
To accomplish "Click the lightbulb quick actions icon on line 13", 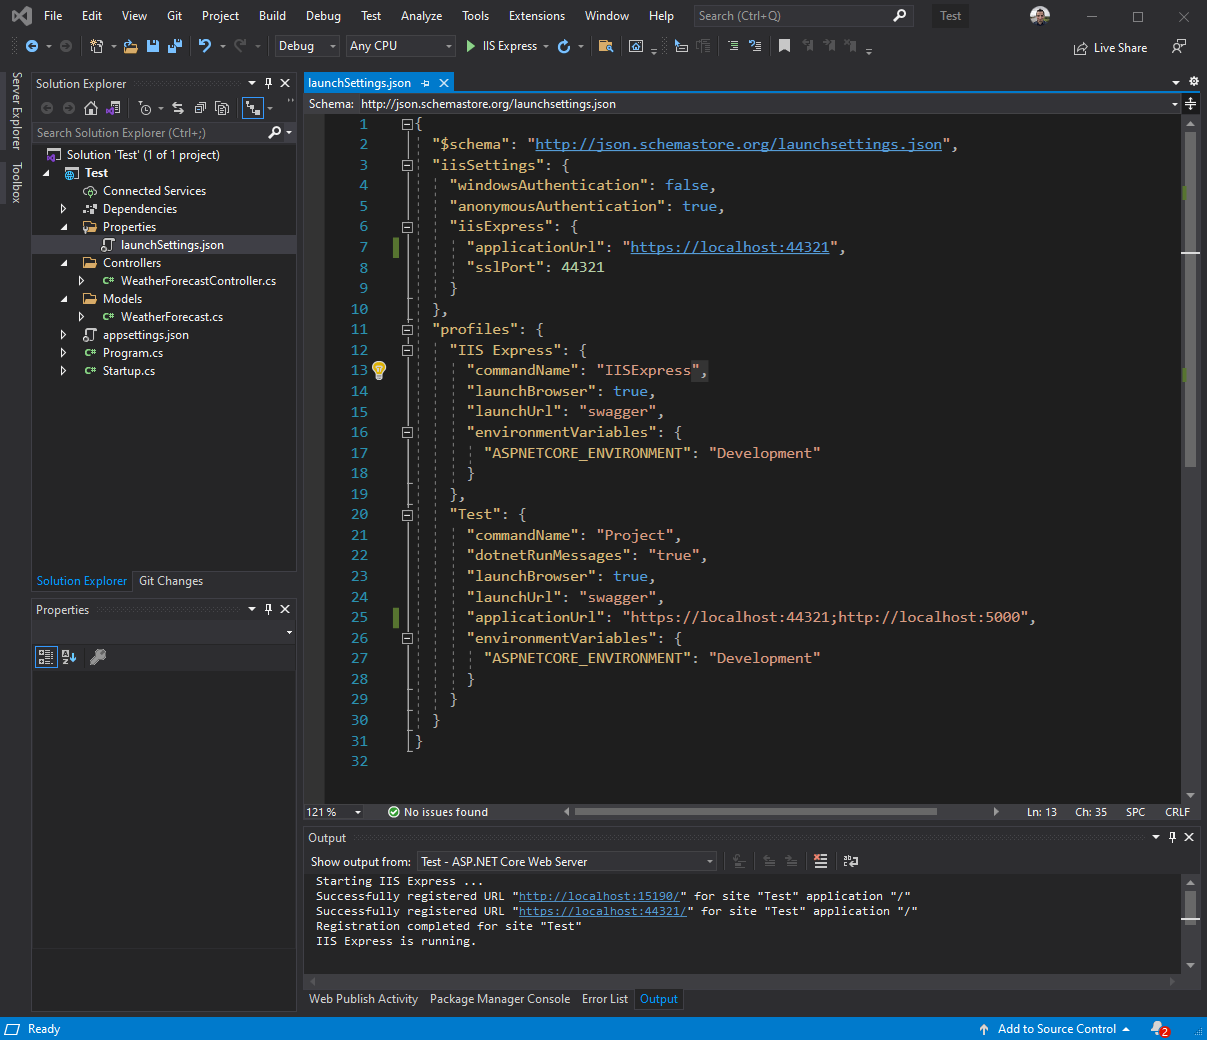I will (379, 370).
